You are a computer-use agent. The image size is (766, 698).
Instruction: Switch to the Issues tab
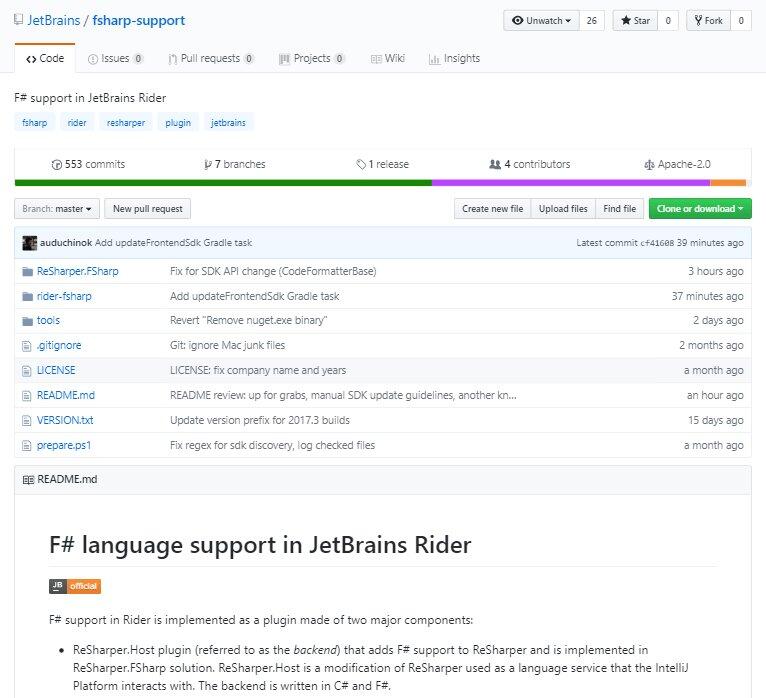(115, 59)
